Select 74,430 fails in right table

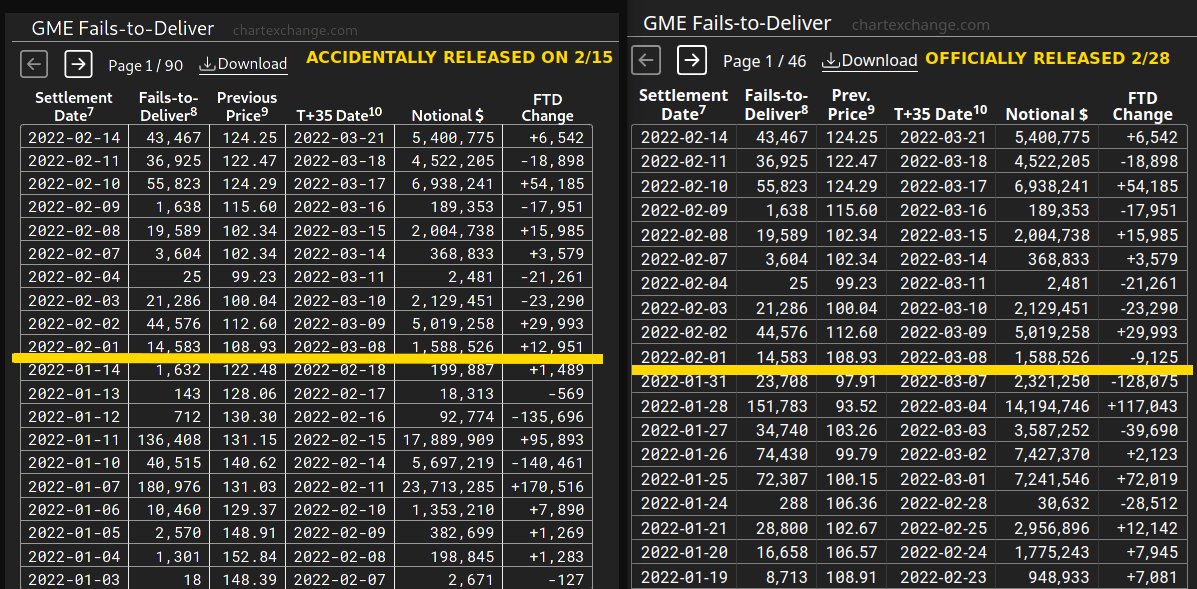(783, 455)
